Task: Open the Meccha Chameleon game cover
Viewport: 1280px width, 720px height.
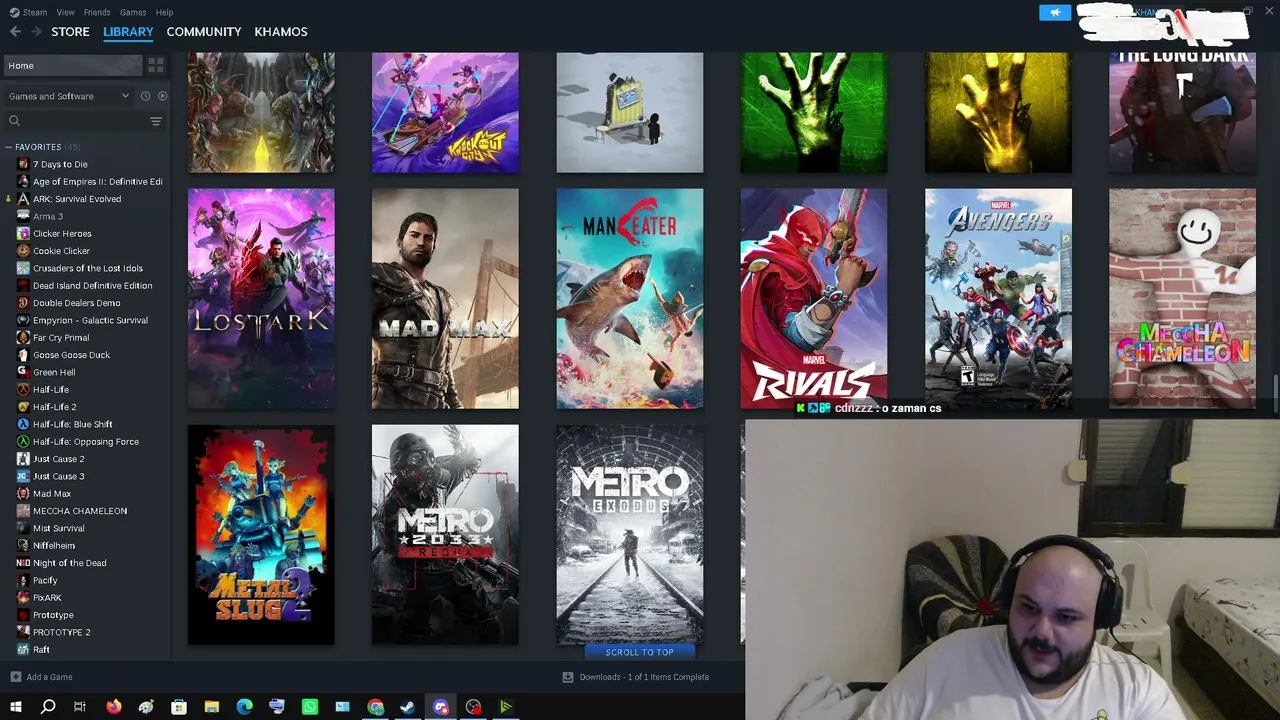Action: point(1182,298)
